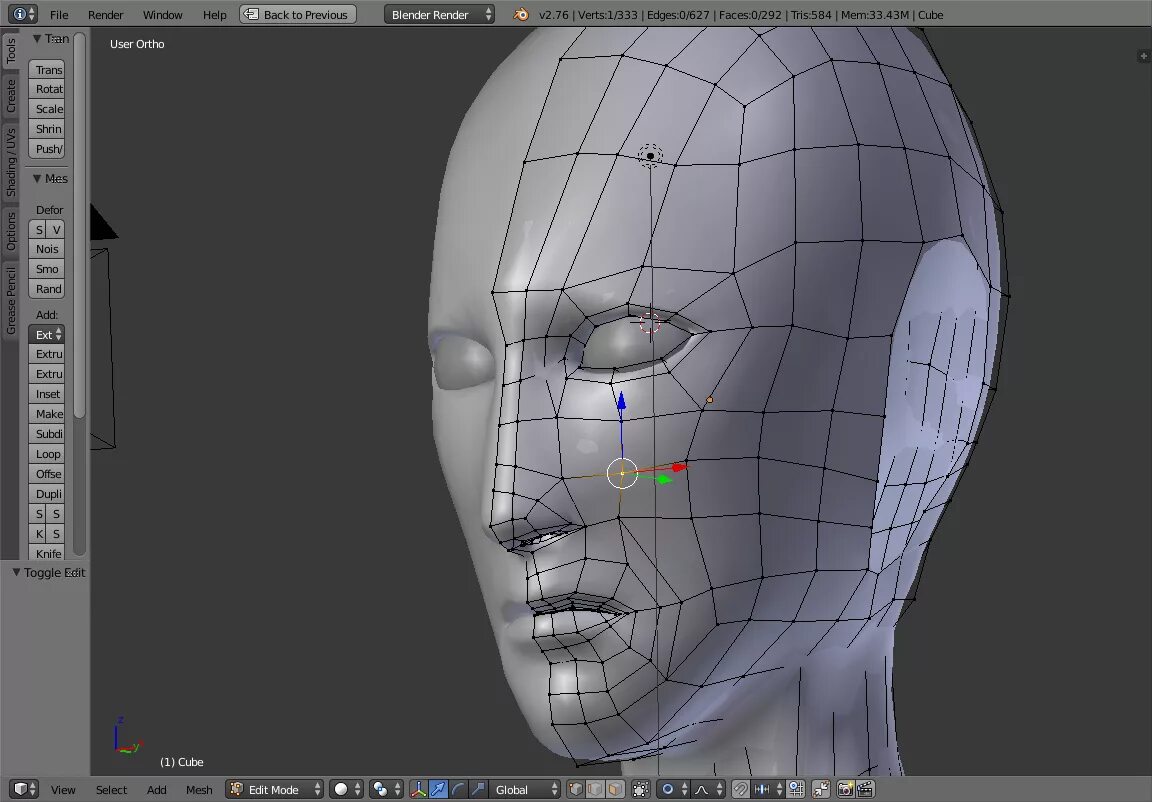The image size is (1152, 802).
Task: Switch to the Tools shelf tab
Action: coord(10,51)
